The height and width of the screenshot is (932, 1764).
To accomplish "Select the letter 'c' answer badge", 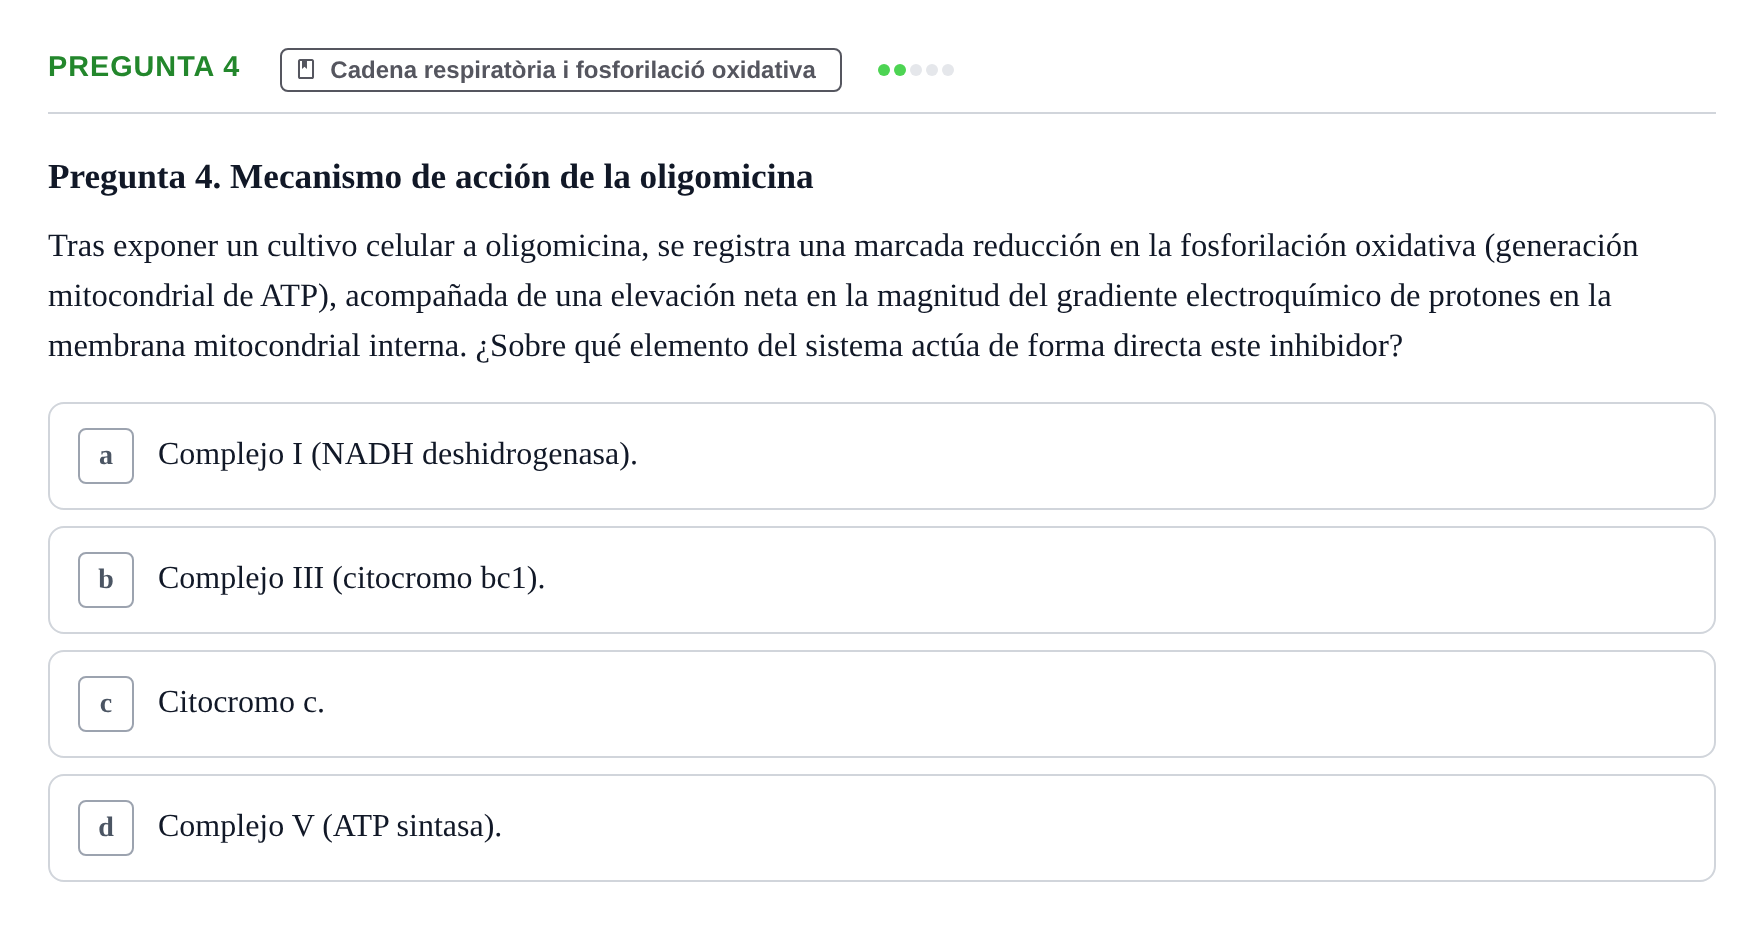I will point(106,704).
